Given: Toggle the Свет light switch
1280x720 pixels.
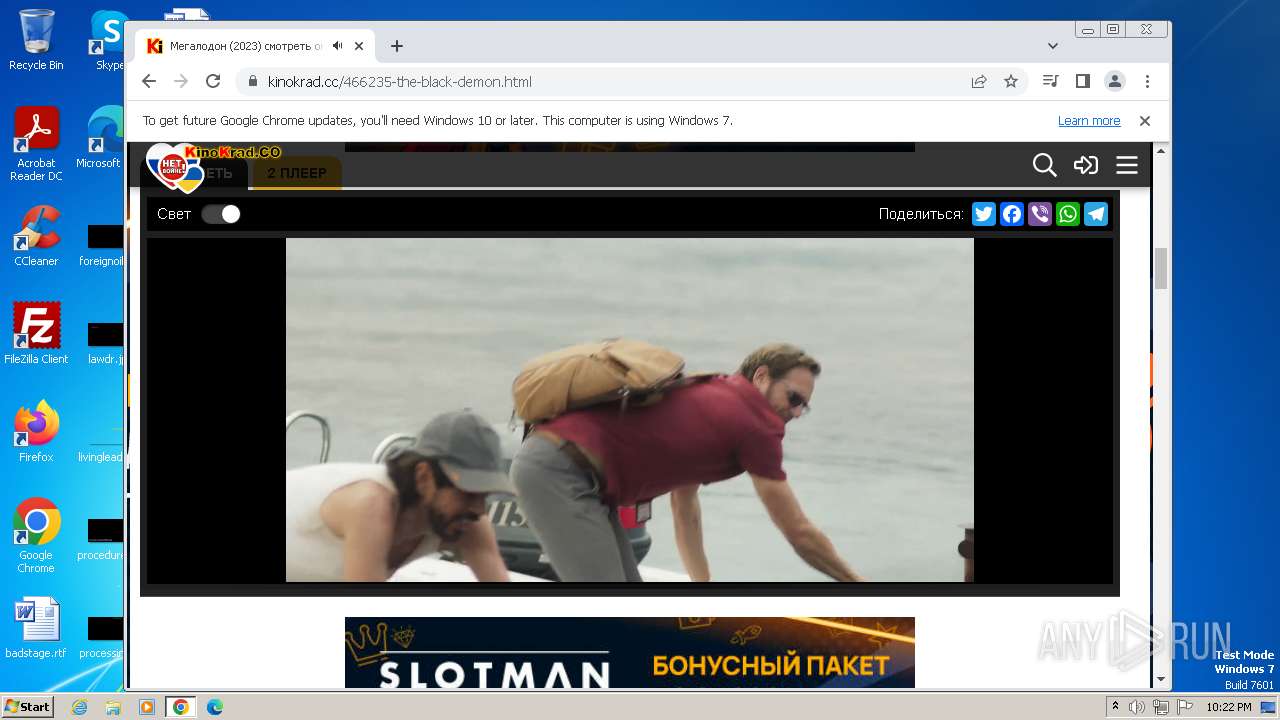Looking at the screenshot, I should point(221,214).
